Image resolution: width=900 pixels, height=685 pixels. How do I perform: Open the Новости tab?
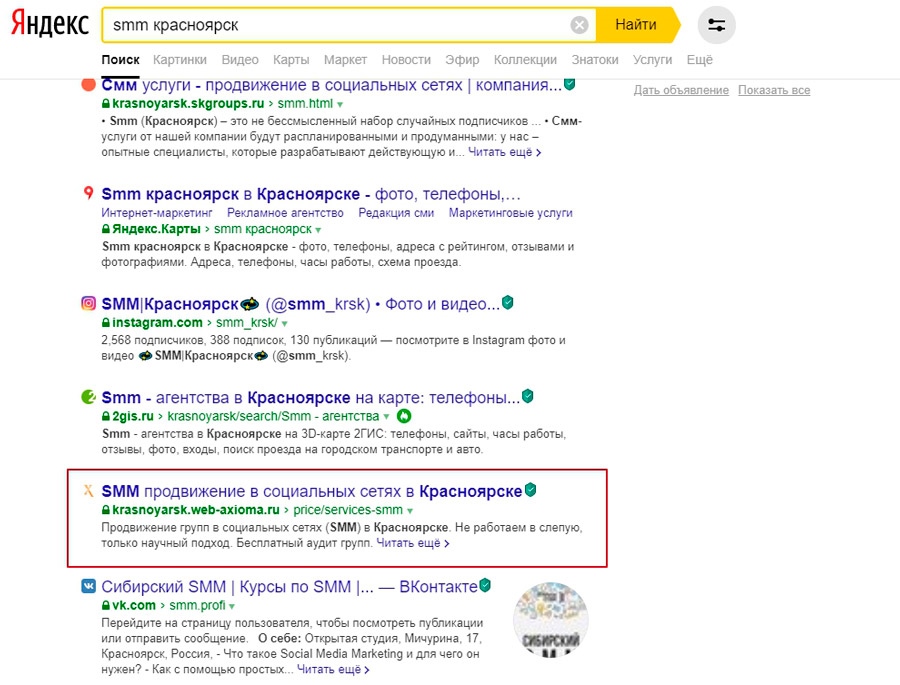[x=406, y=60]
